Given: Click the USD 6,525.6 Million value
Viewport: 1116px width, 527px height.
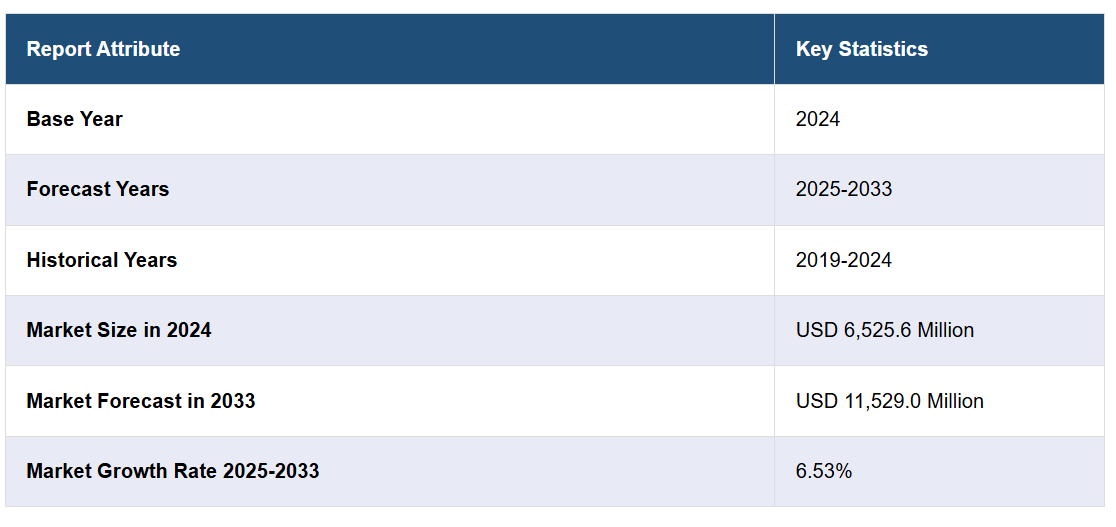Looking at the screenshot, I should 884,330.
